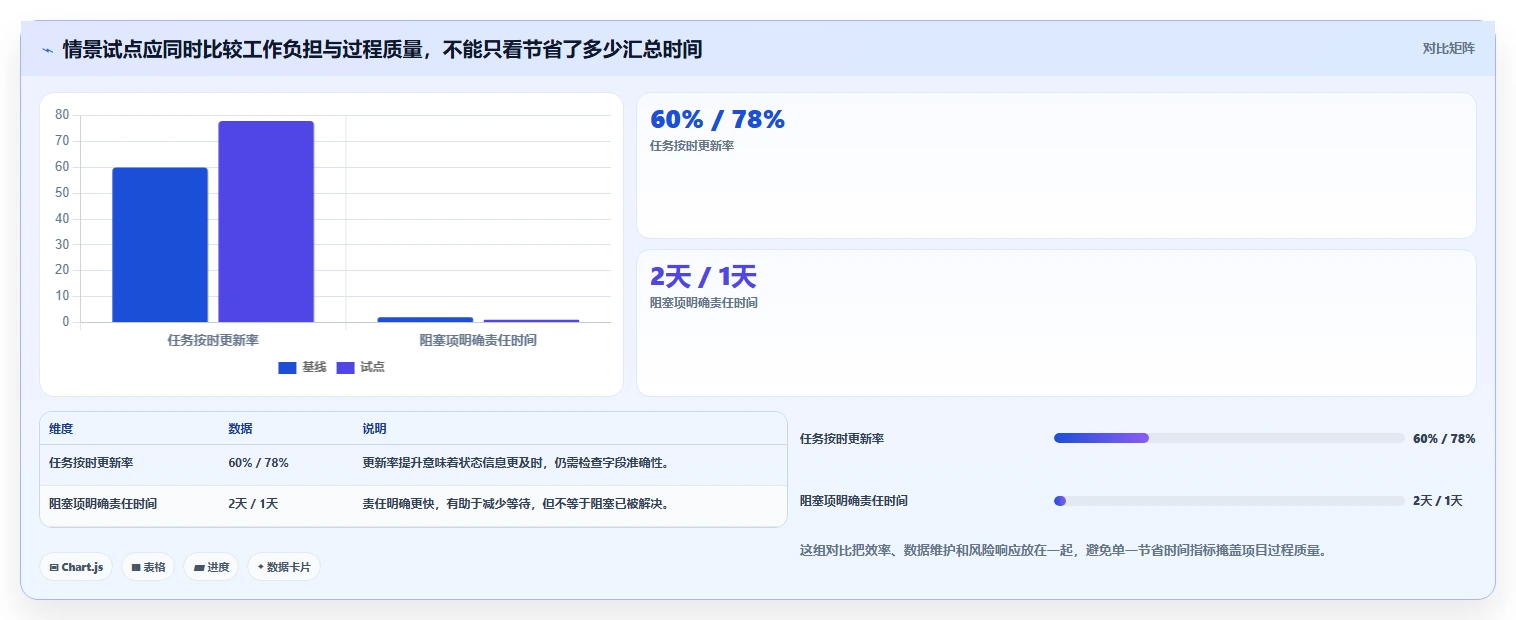This screenshot has height=620, width=1516.
Task: Click table cell 60% / 78%
Action: (x=258, y=463)
